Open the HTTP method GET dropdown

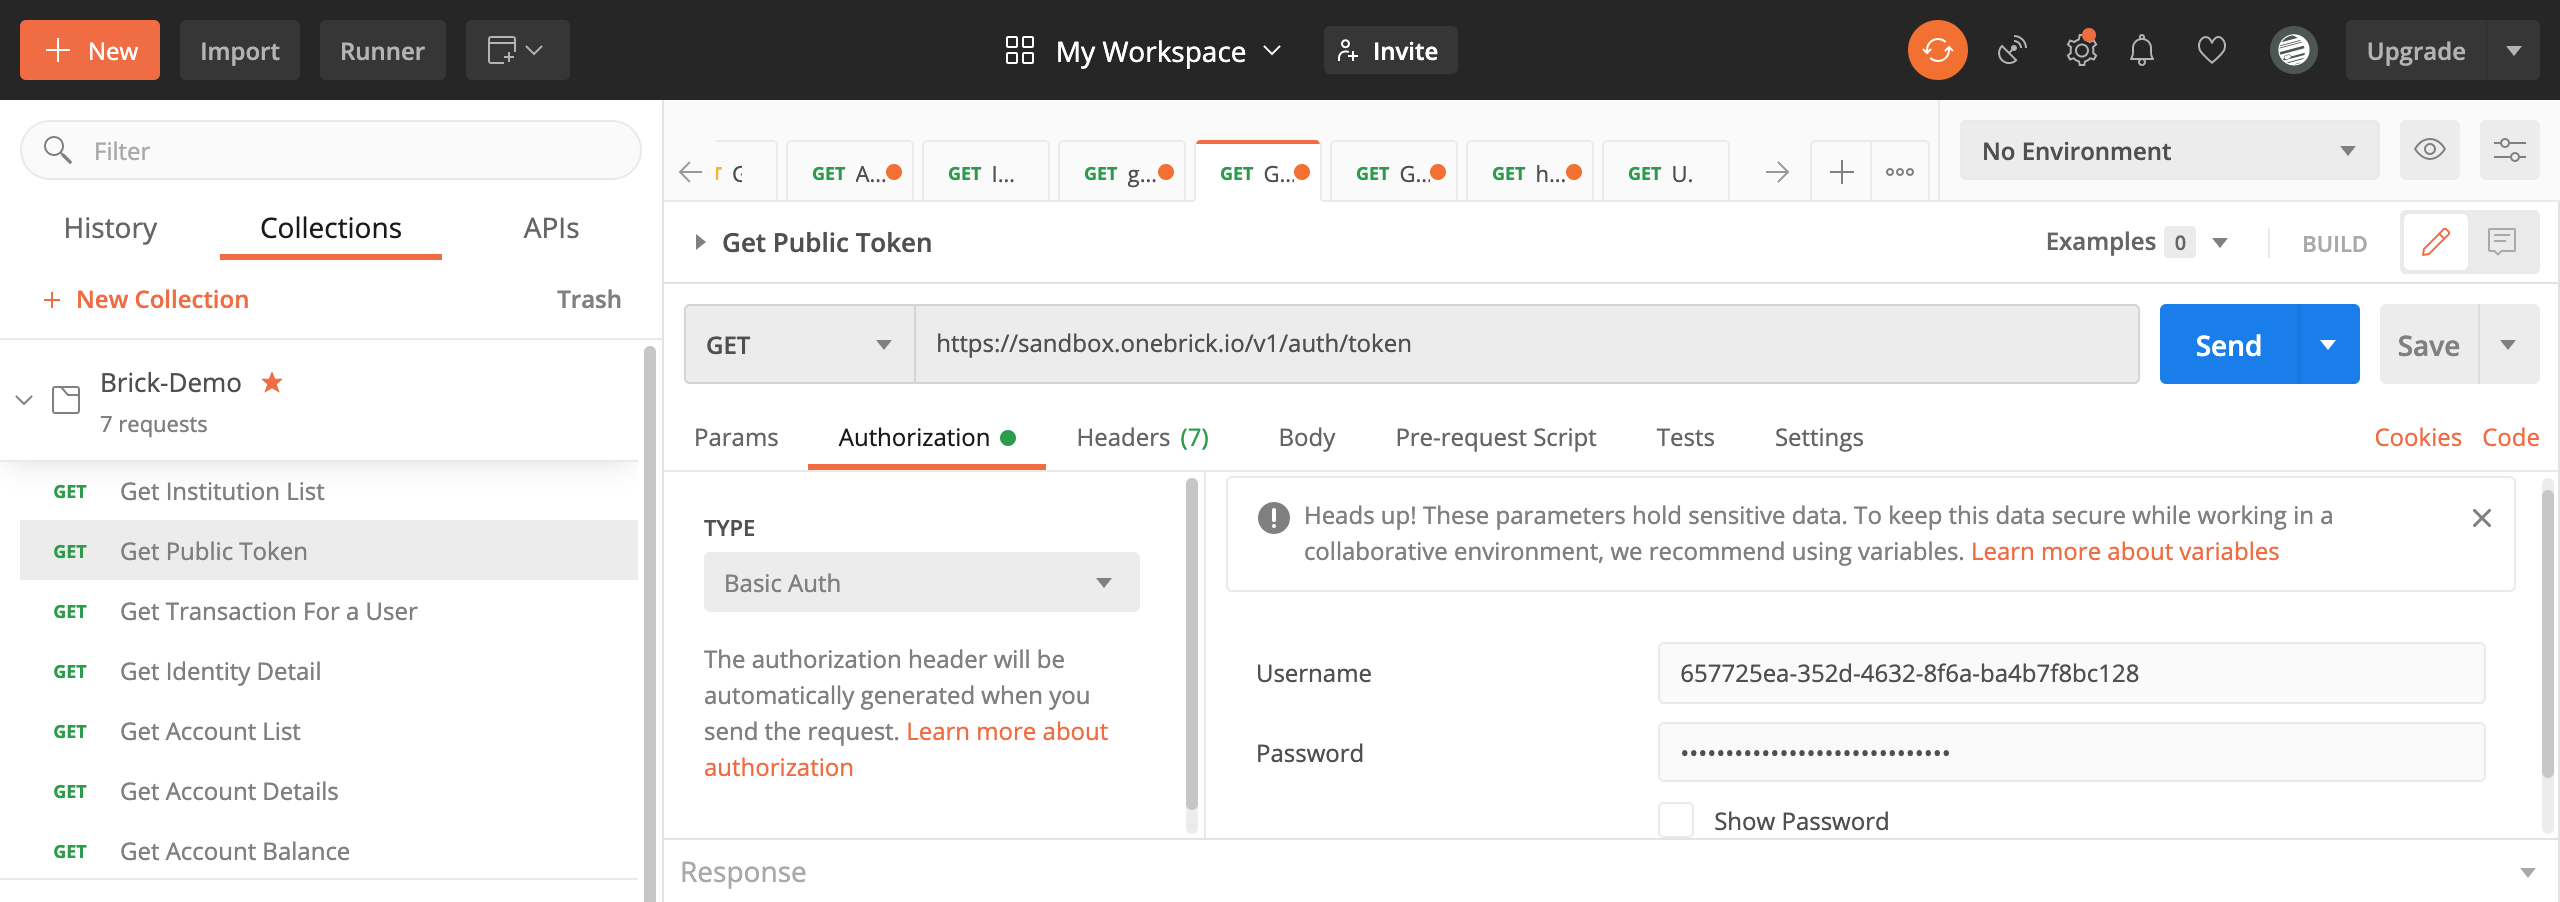[x=799, y=344]
